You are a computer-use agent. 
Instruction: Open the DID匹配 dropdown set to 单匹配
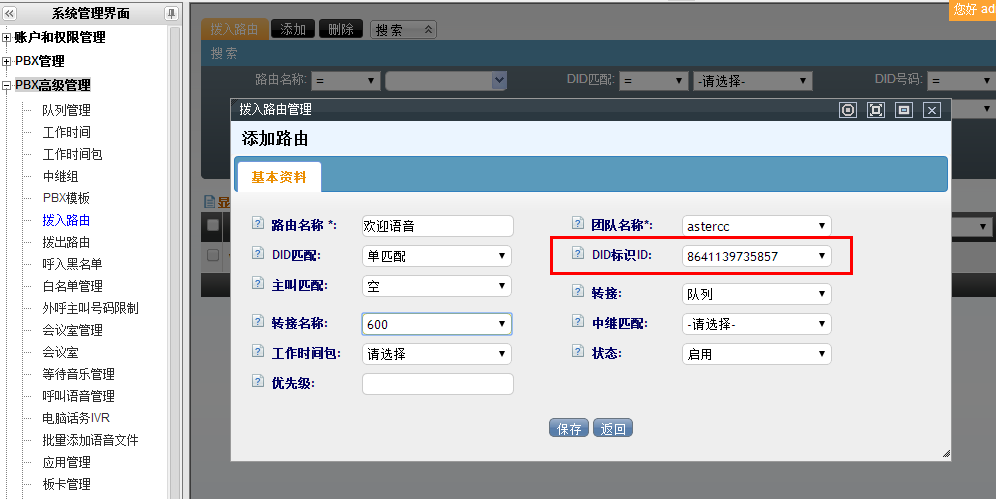coord(436,256)
